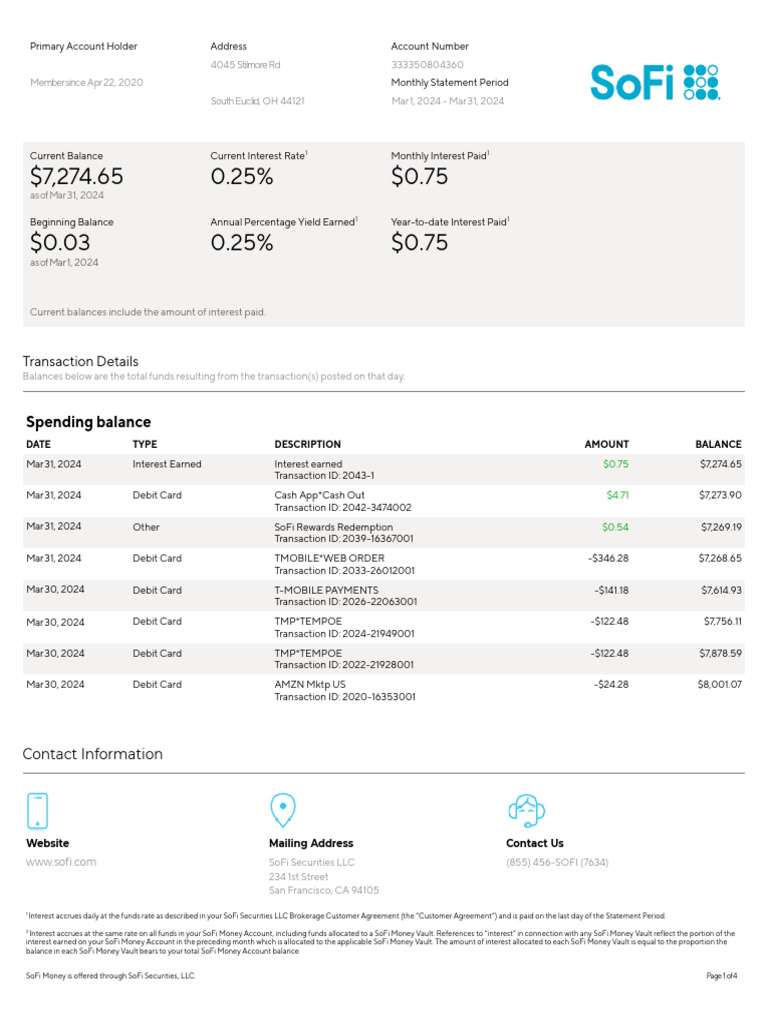
Task: Click the DESCRIPTION column header
Action: [x=307, y=444]
